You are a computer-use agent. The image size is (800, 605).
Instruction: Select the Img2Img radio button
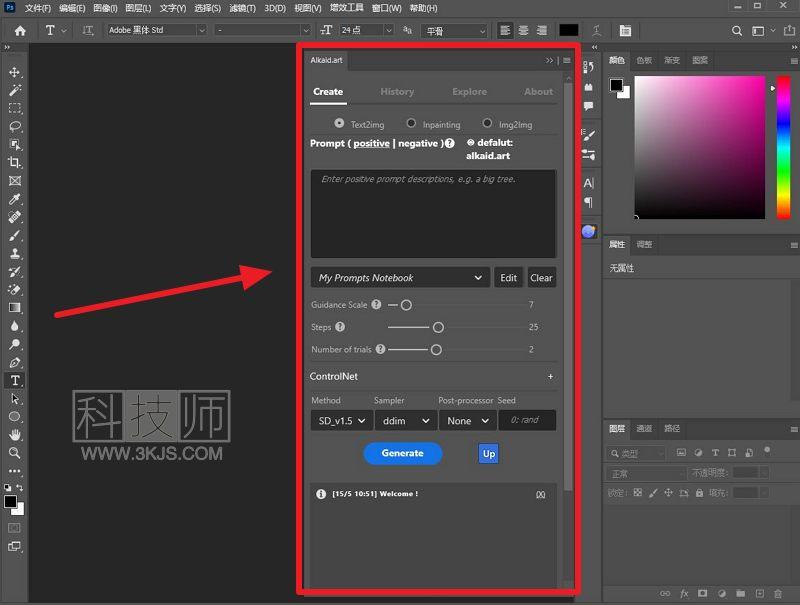tap(487, 123)
